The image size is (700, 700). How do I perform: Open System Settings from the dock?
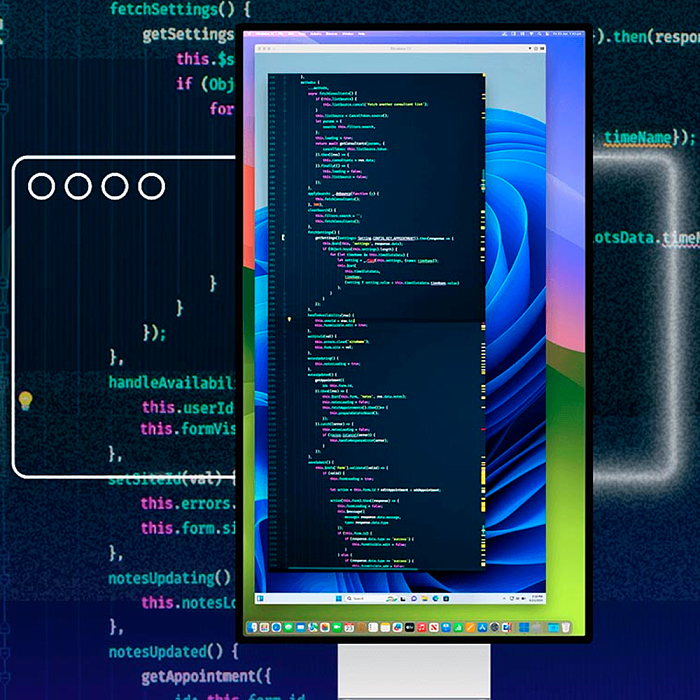494,627
